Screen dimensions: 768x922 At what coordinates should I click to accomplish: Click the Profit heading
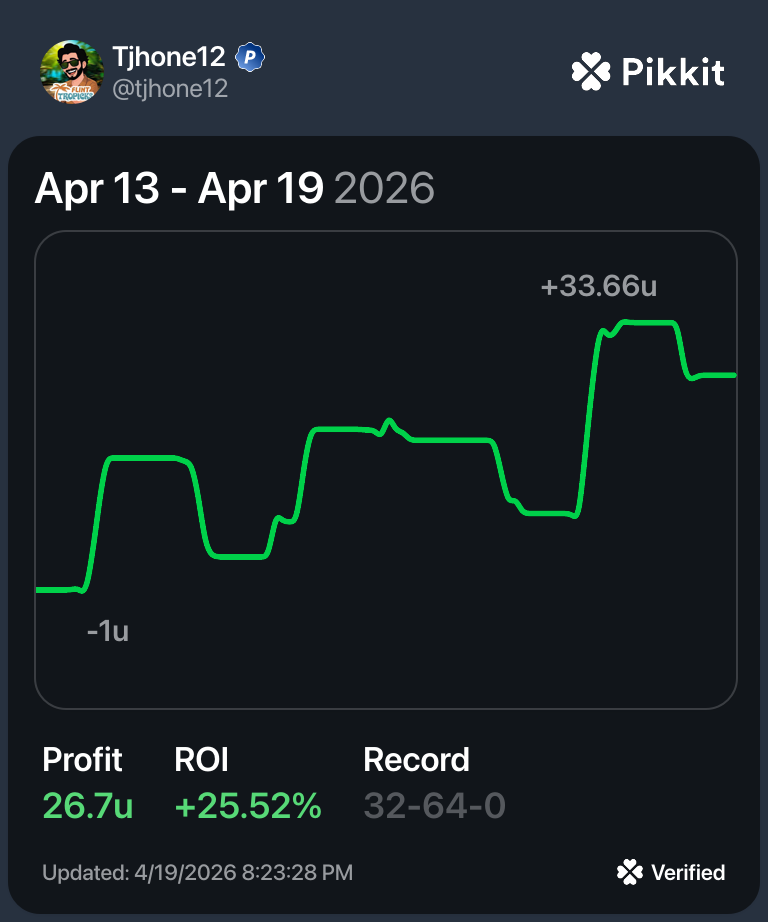pos(82,760)
